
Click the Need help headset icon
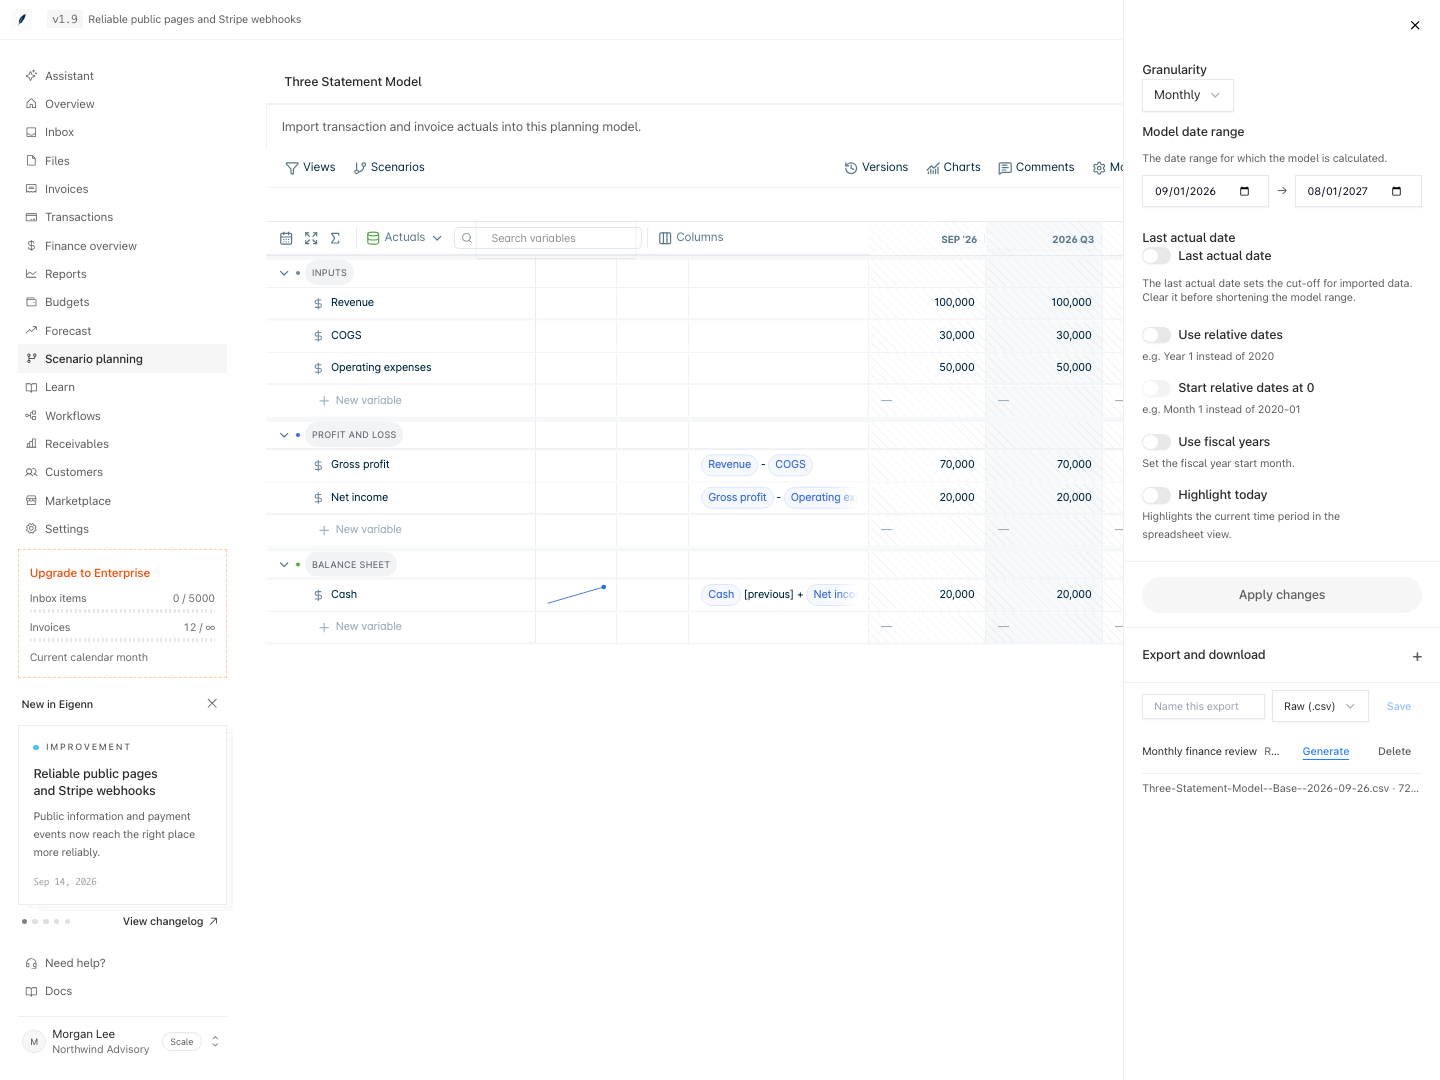(x=31, y=963)
